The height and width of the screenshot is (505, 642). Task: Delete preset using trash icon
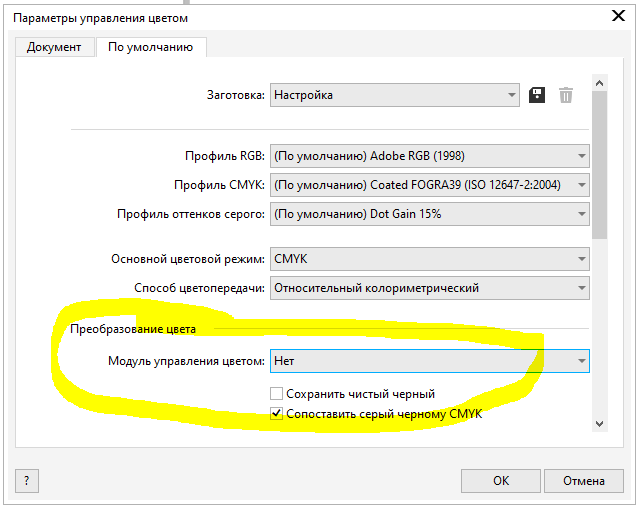(x=565, y=95)
